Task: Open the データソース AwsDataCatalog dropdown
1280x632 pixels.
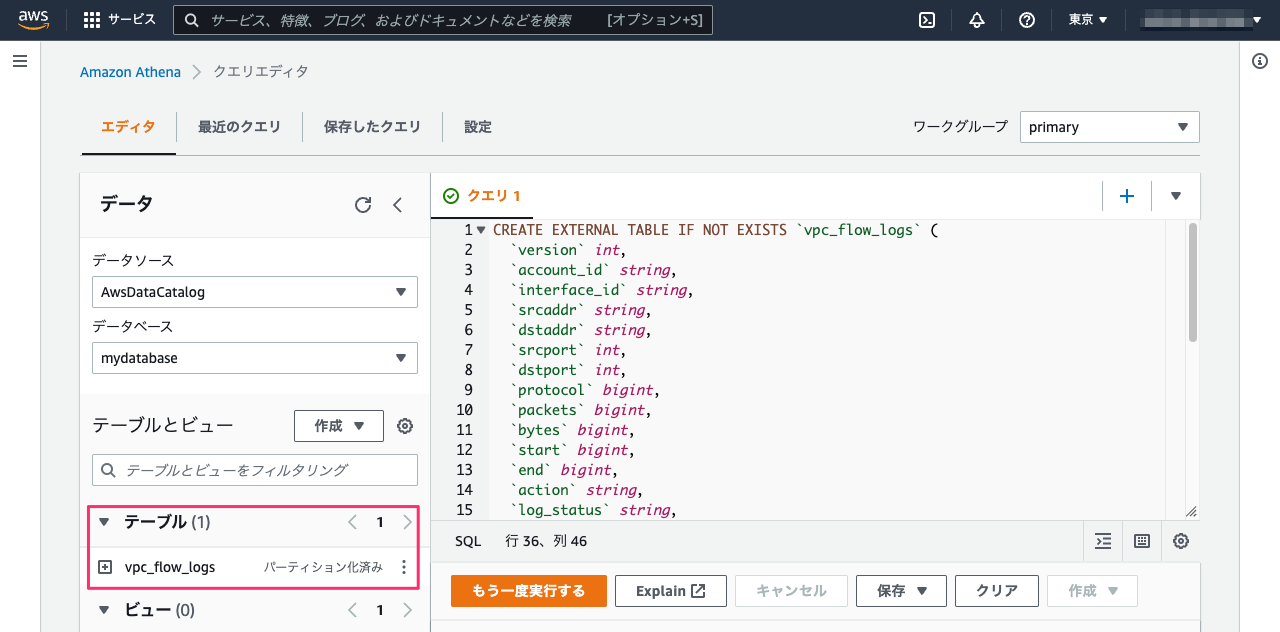Action: [x=254, y=292]
